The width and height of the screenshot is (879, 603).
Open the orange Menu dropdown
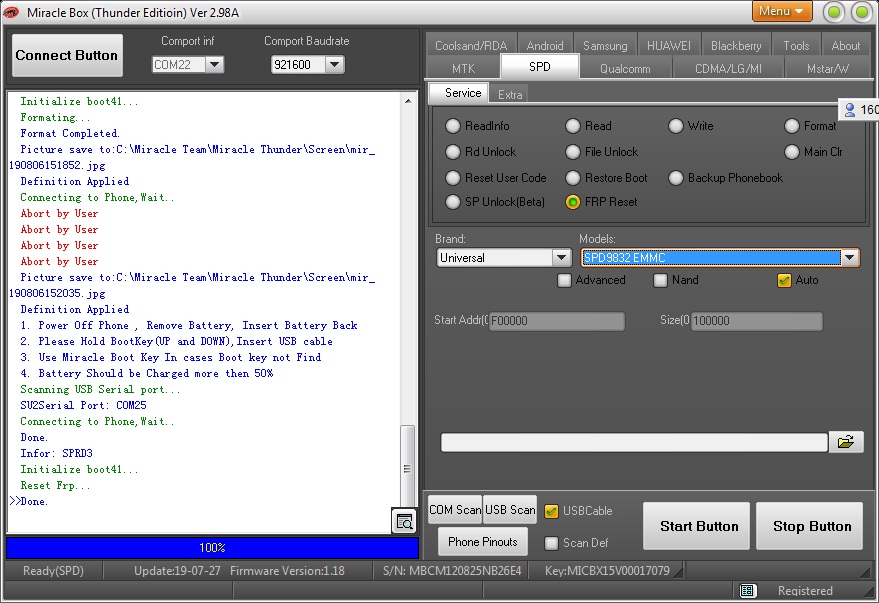coord(781,11)
